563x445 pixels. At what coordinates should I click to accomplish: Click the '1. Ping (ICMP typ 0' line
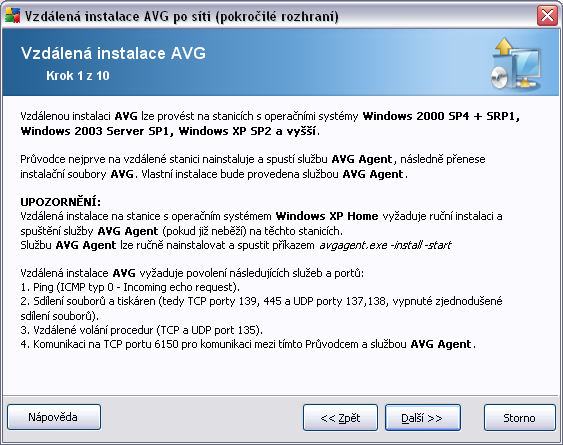click(x=130, y=287)
